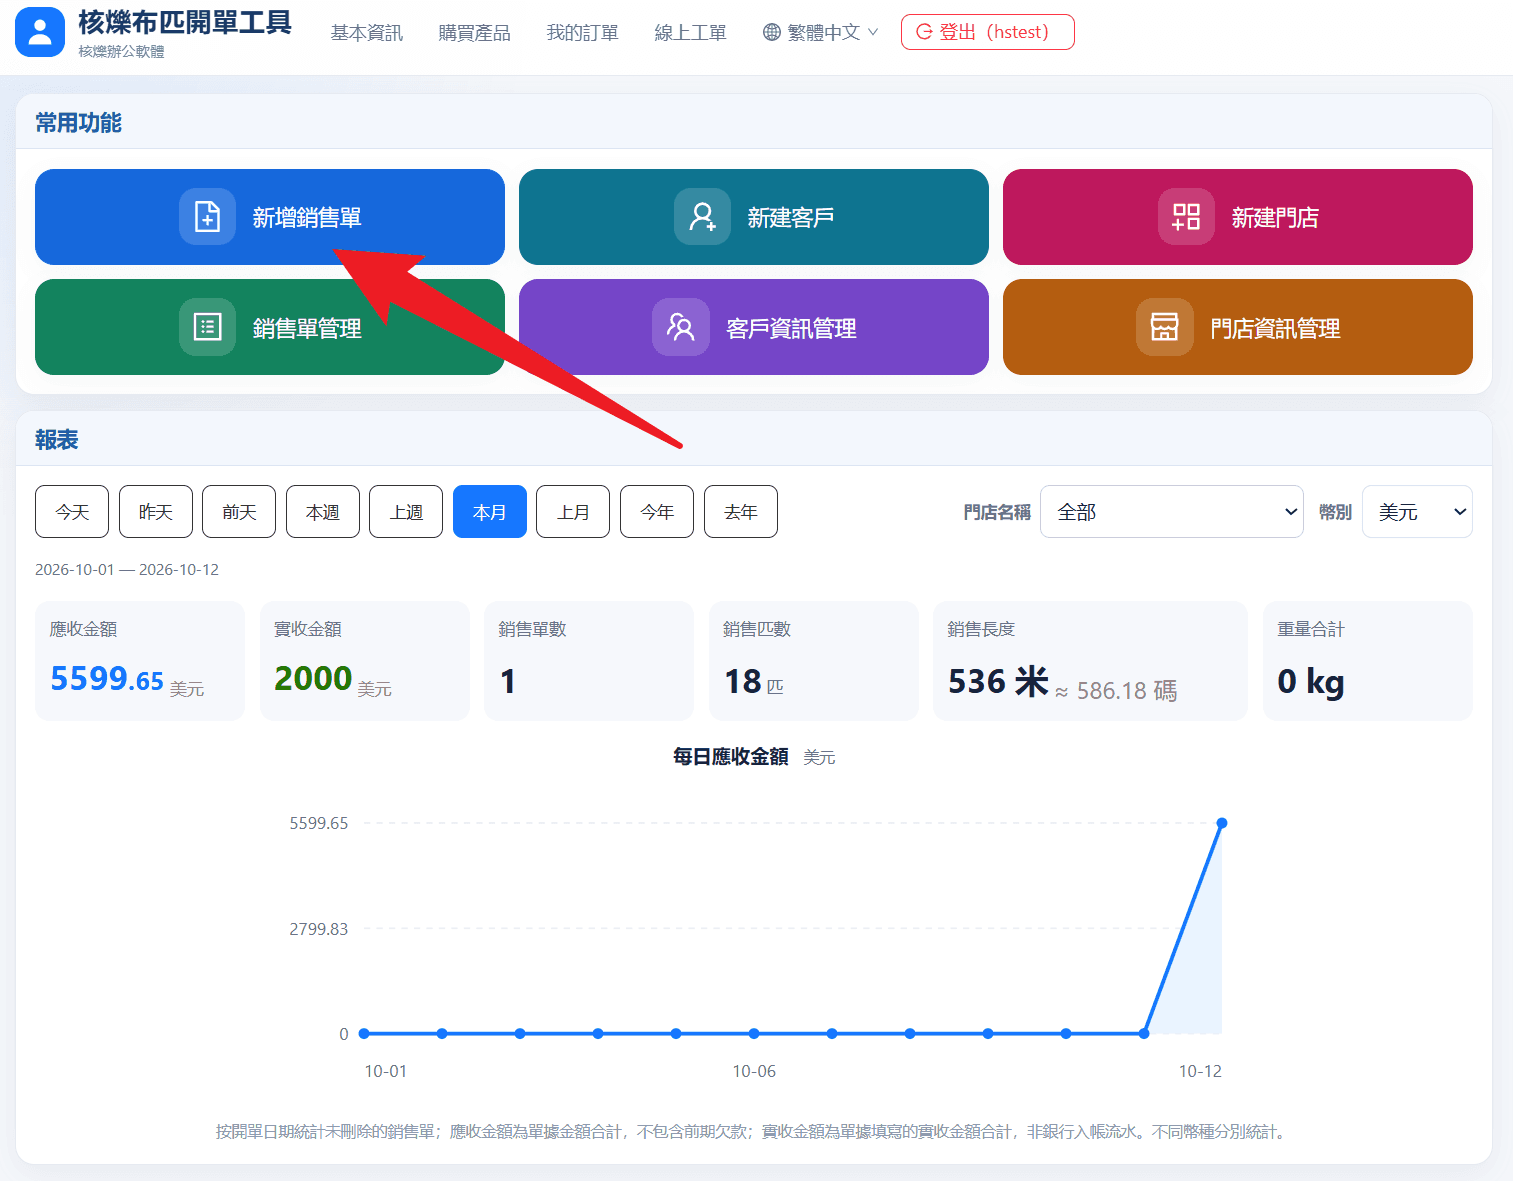Open the 基本資訊 menu item
The height and width of the screenshot is (1181, 1513).
(x=366, y=33)
